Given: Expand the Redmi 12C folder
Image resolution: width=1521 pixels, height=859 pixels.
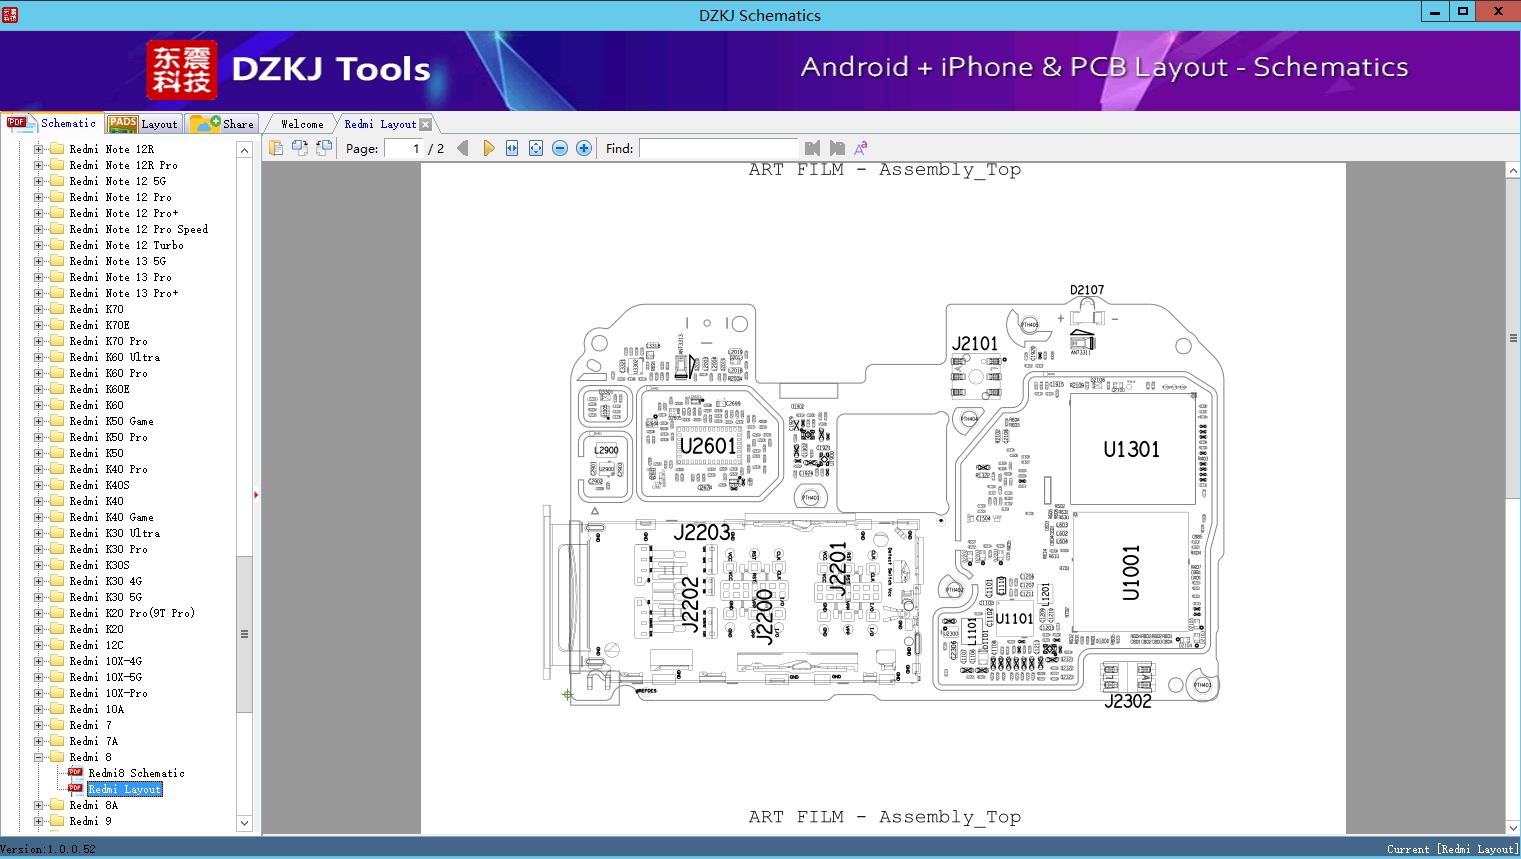Looking at the screenshot, I should point(38,645).
